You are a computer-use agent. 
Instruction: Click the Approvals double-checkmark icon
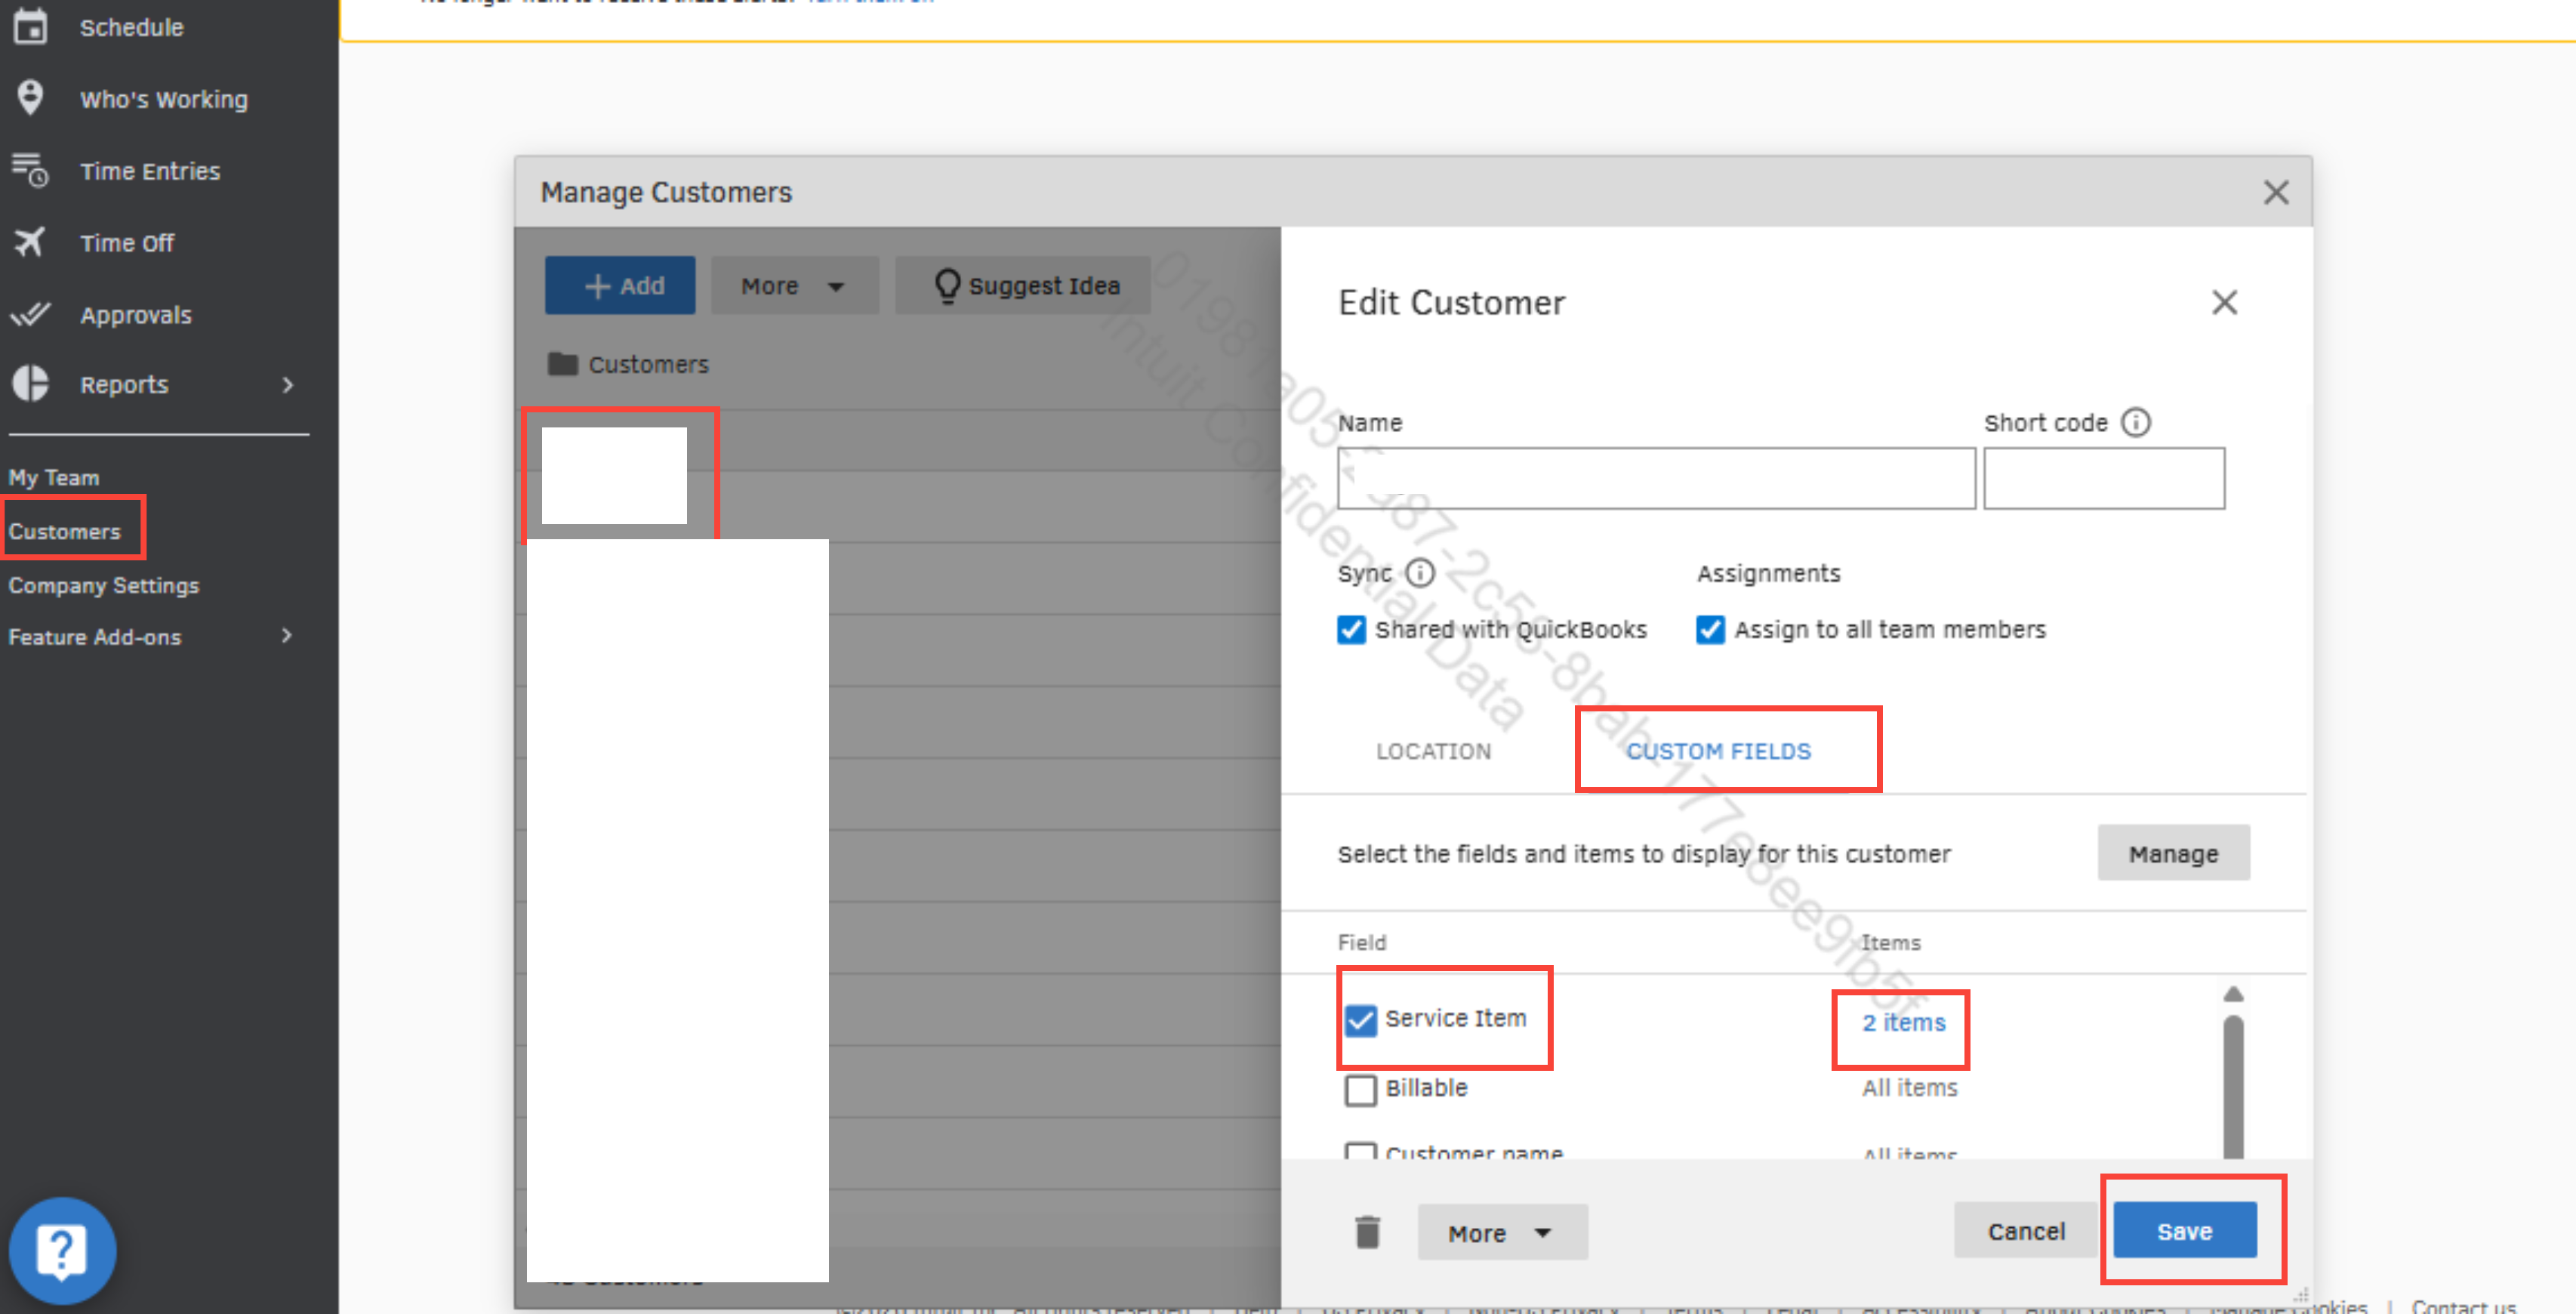click(30, 314)
